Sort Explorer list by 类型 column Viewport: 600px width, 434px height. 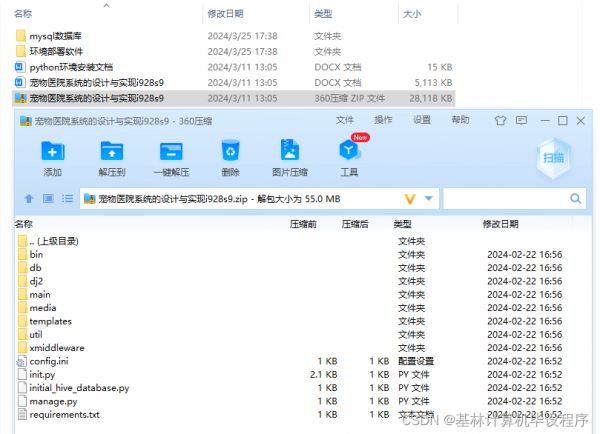[323, 14]
